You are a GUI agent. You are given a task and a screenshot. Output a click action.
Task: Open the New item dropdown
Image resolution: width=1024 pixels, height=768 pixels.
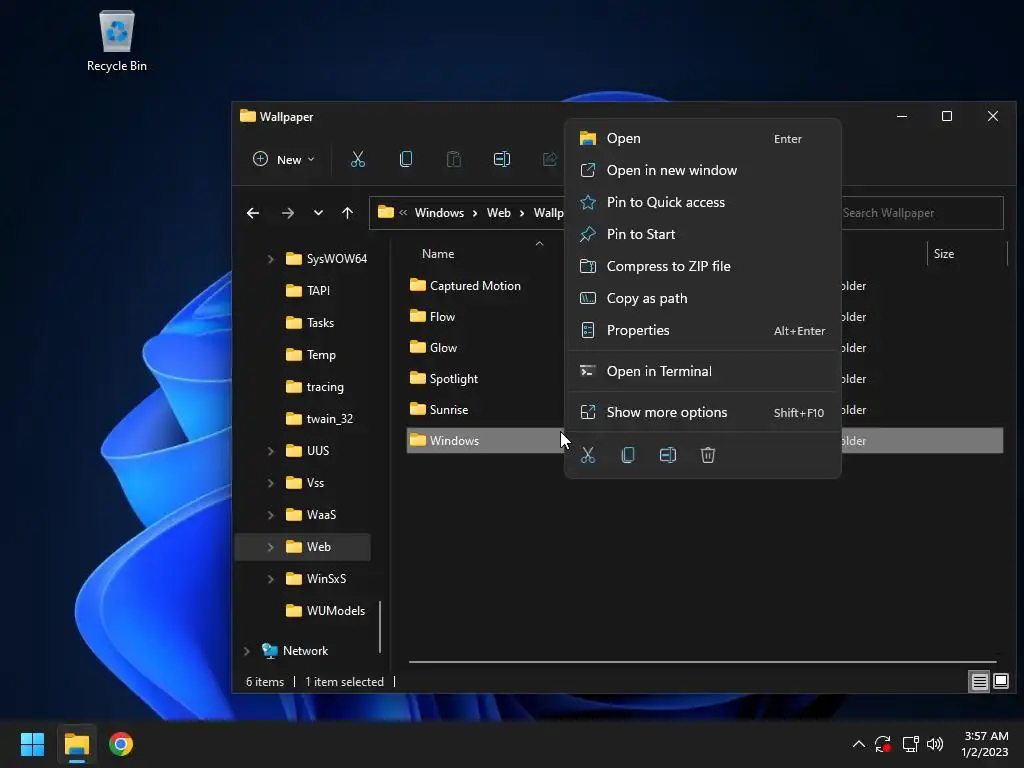(283, 159)
